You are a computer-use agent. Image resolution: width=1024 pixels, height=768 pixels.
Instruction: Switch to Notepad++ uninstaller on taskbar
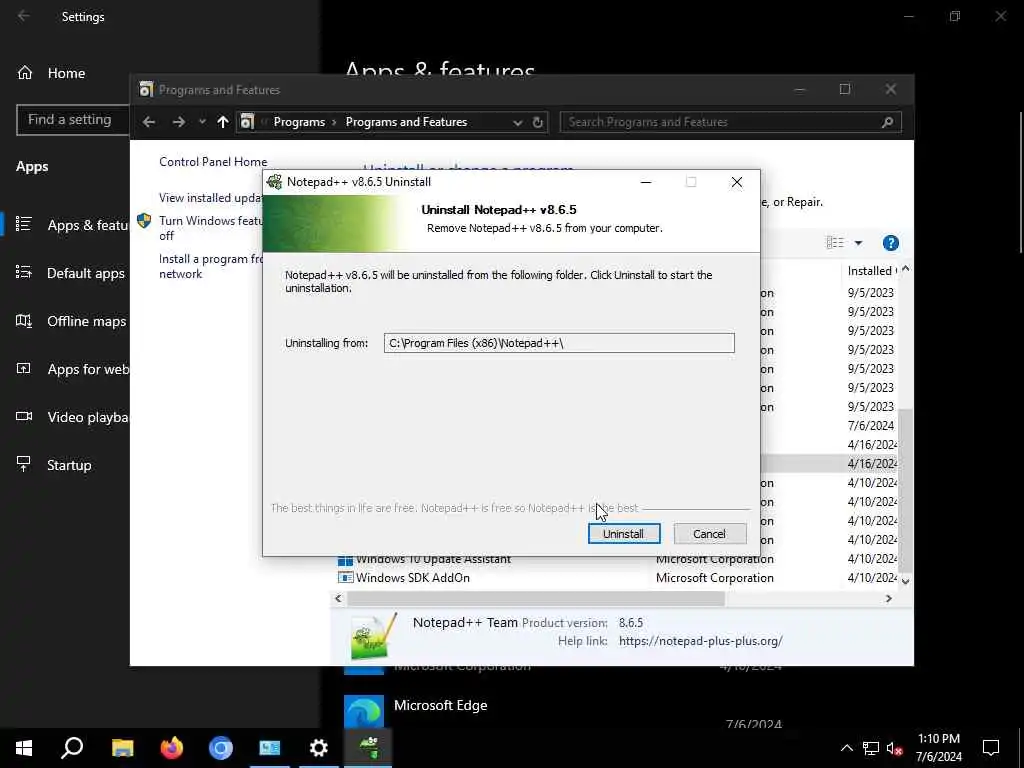[x=368, y=748]
